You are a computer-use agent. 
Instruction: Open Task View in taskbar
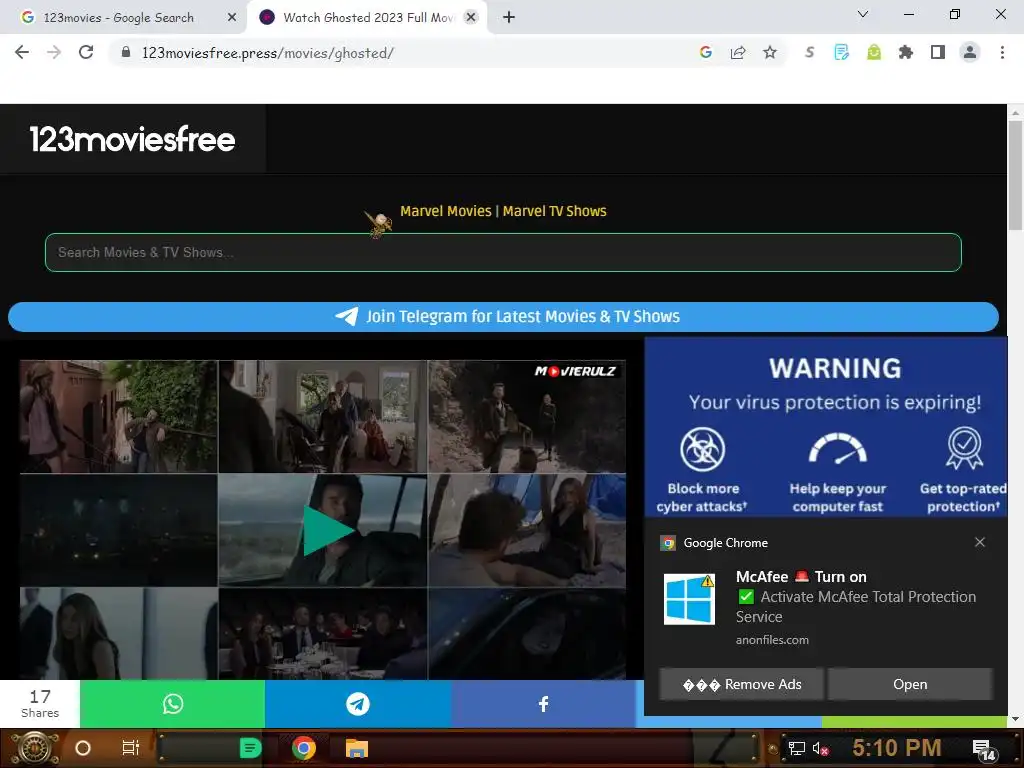click(131, 748)
